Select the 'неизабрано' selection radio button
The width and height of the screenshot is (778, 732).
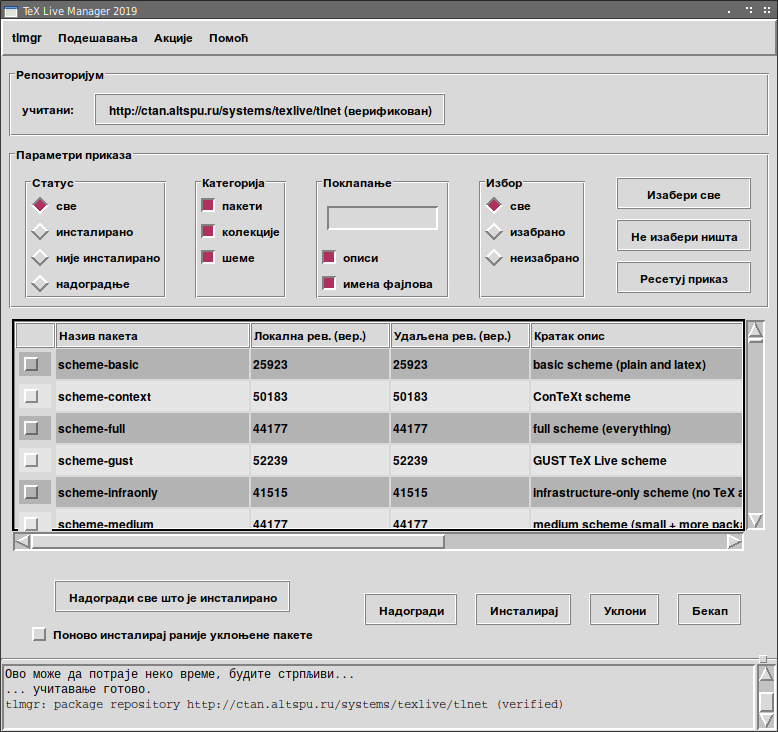pos(494,258)
